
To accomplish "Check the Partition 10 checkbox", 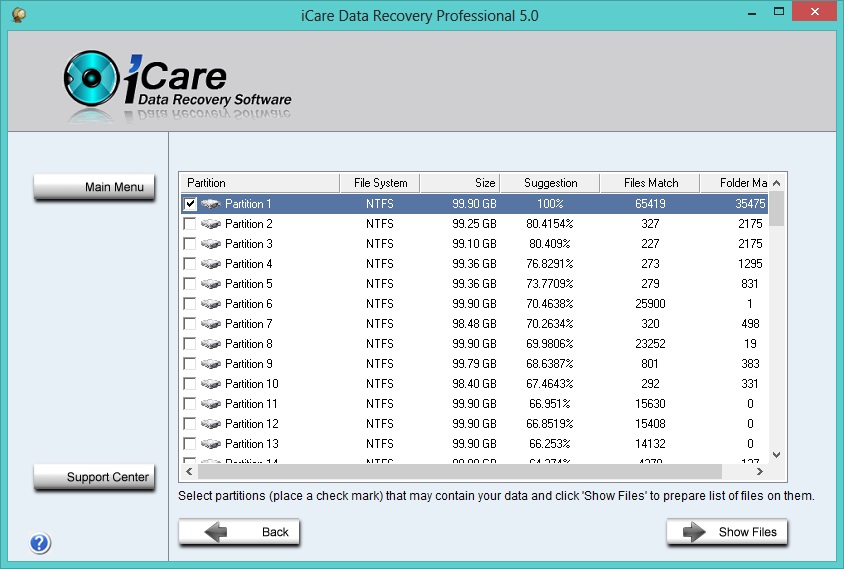I will pos(190,384).
